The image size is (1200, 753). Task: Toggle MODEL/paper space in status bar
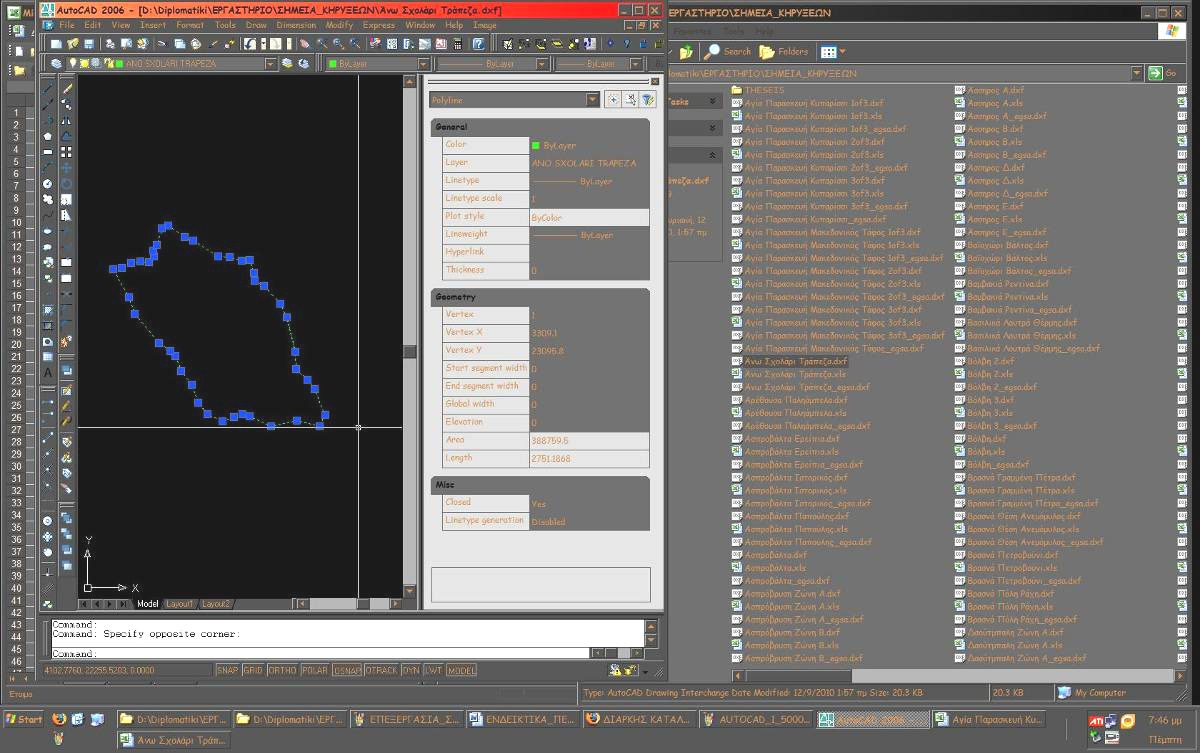tap(462, 671)
